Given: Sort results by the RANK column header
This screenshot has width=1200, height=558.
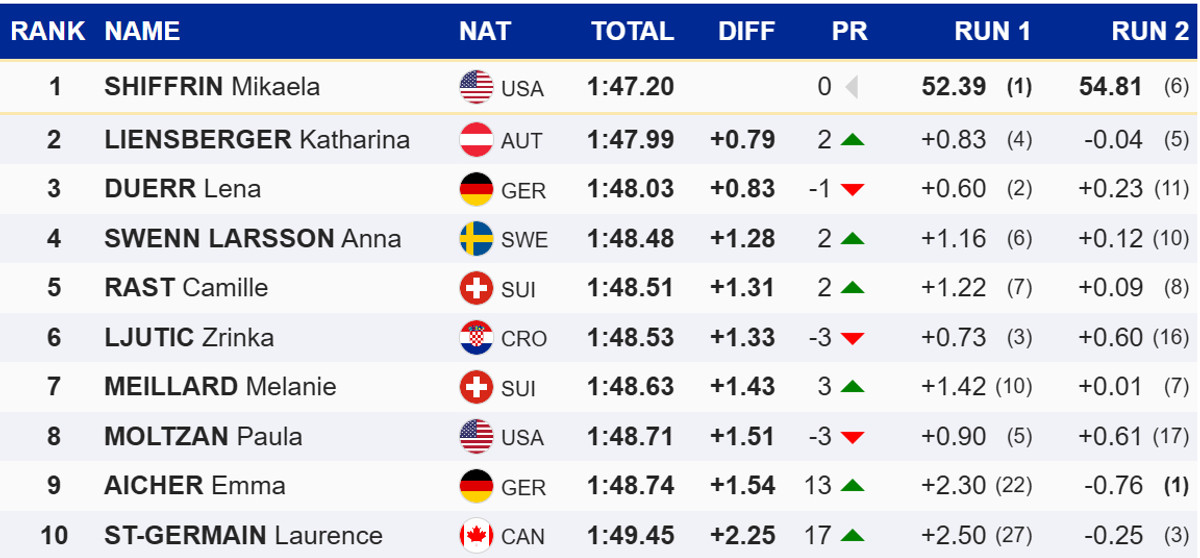Looking at the screenshot, I should click(48, 31).
